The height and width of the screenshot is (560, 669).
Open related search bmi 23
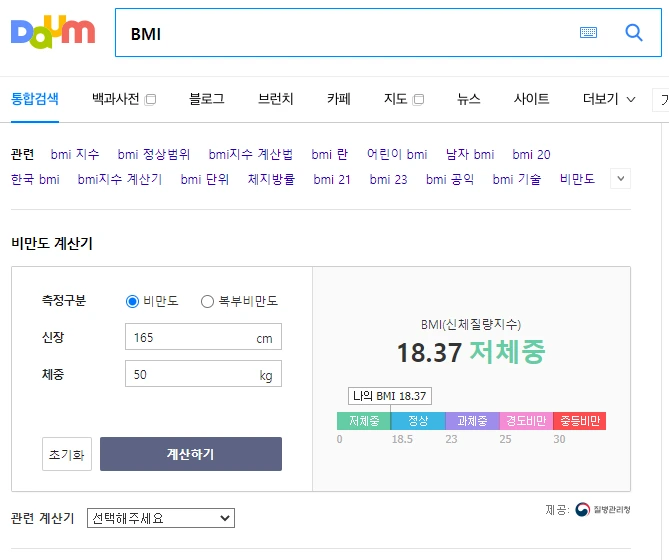tap(388, 179)
